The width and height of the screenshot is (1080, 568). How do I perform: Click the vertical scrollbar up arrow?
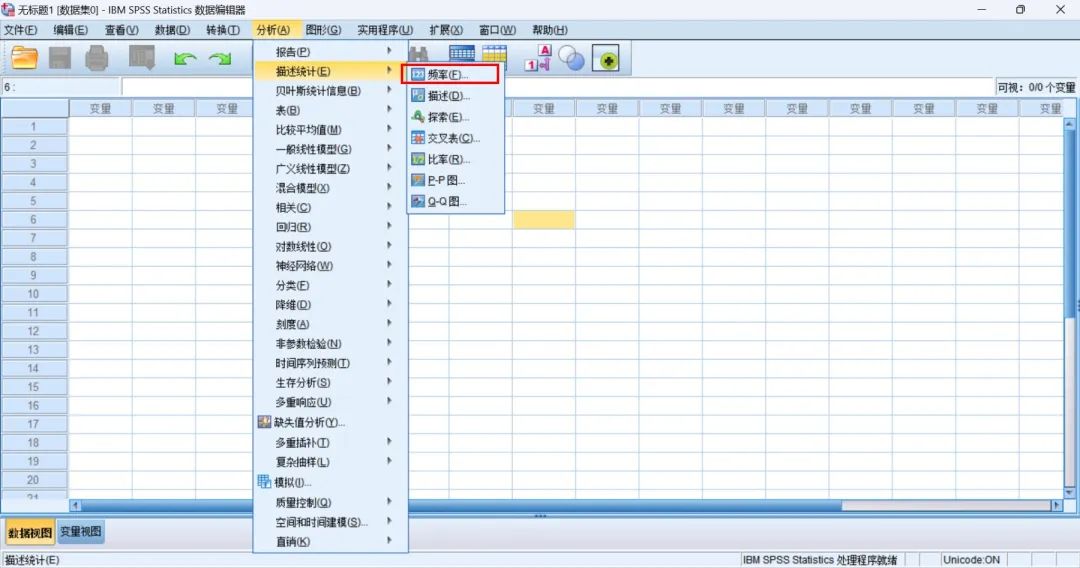[1070, 125]
